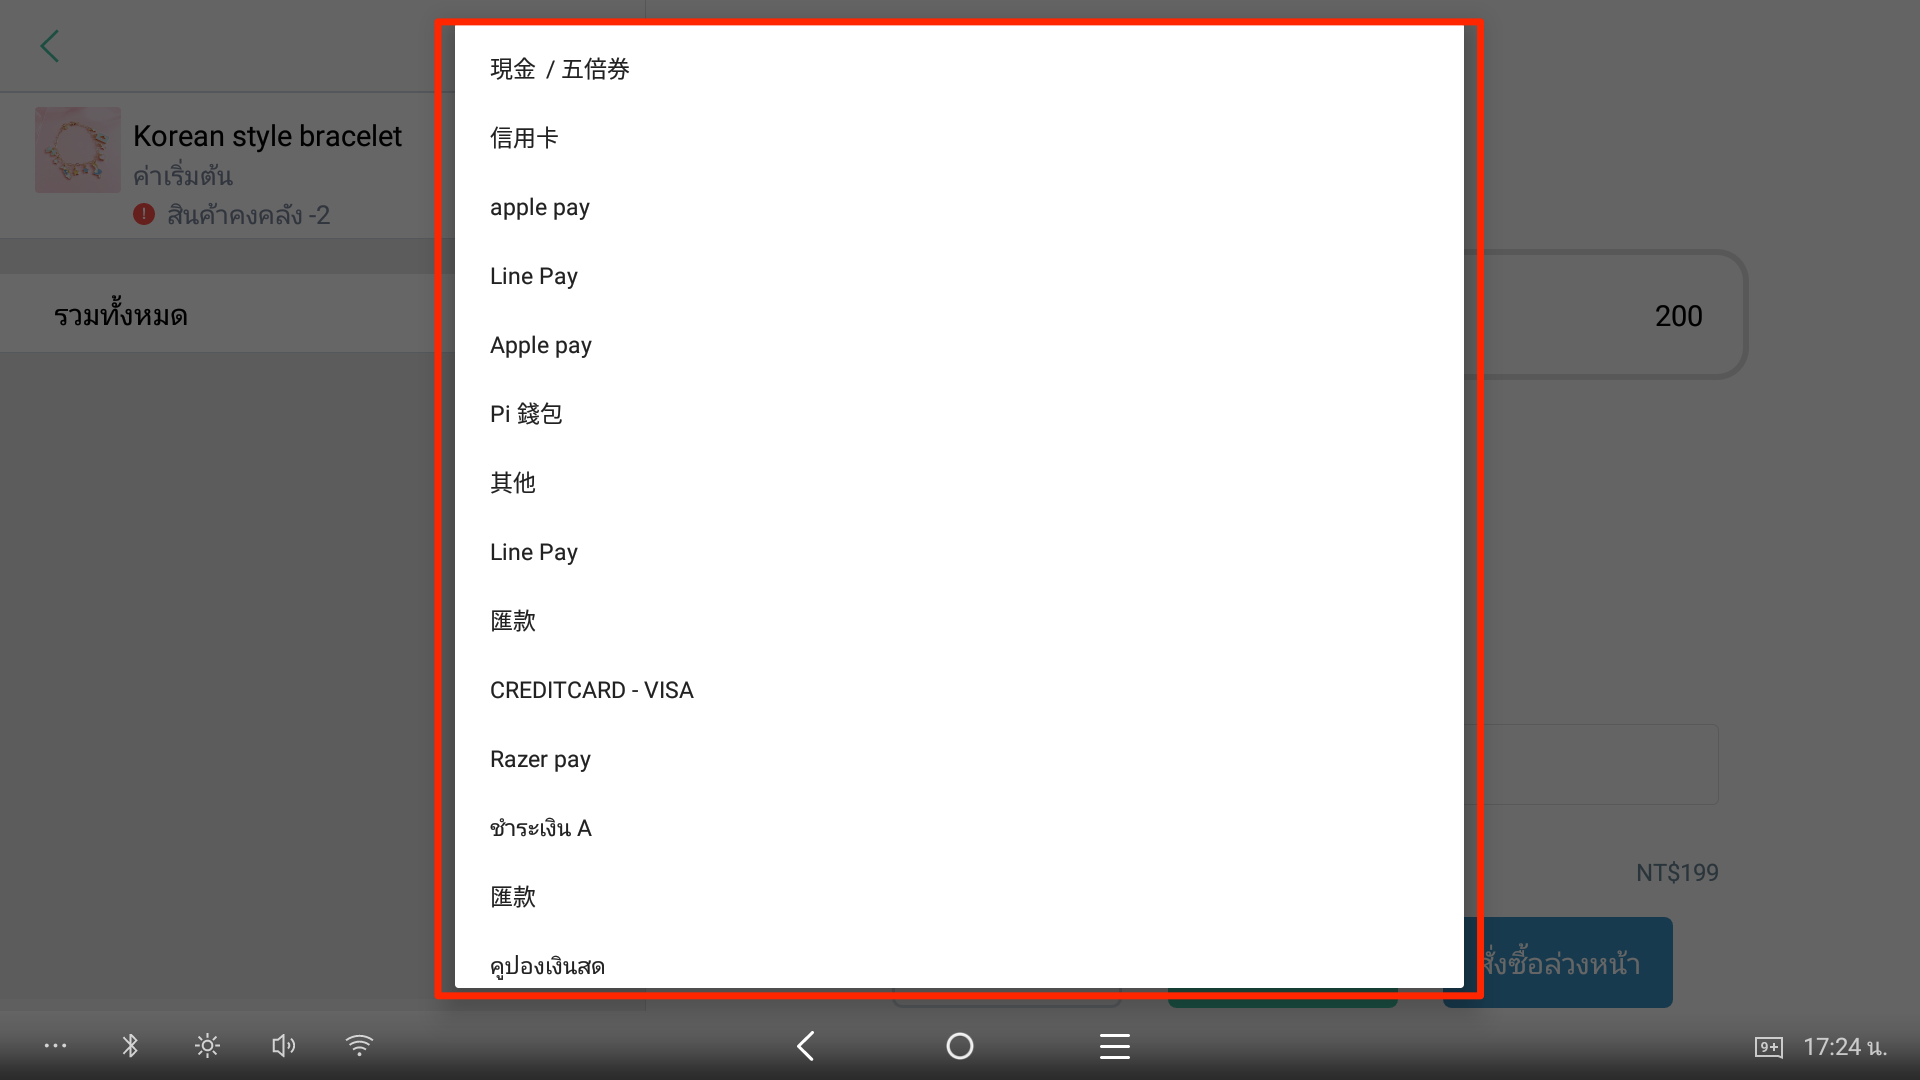Viewport: 1920px width, 1080px height.
Task: Choose ชำระเงิน A payment option
Action: [x=959, y=828]
